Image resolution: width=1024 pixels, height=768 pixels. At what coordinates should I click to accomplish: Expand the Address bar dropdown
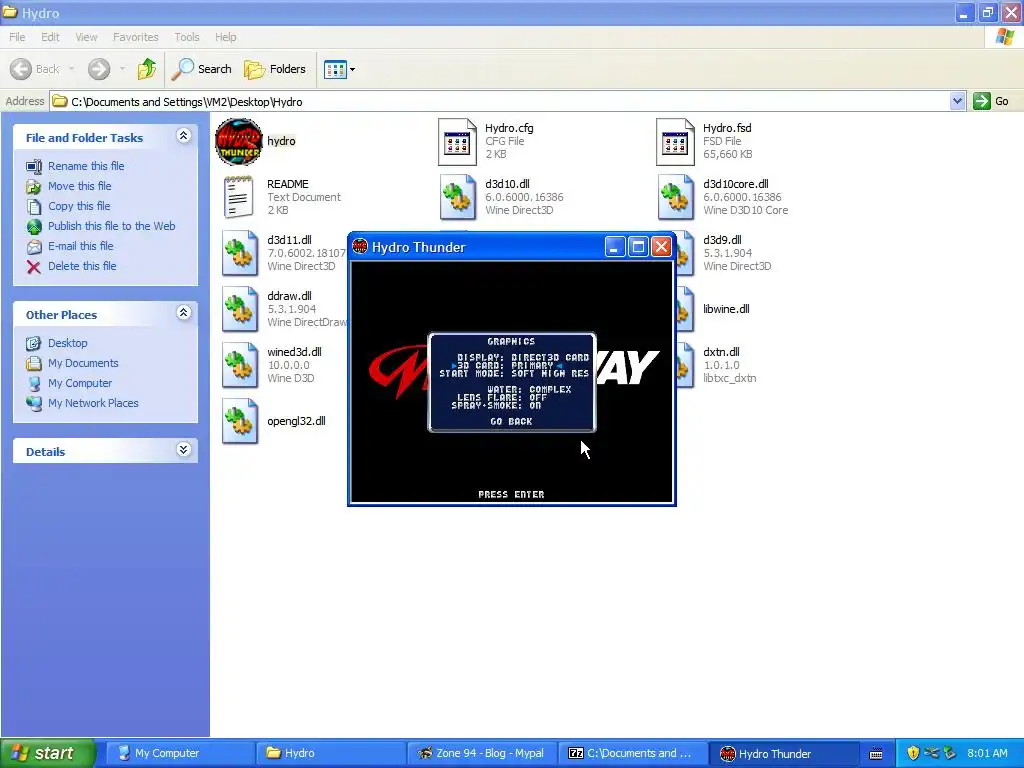pos(957,101)
